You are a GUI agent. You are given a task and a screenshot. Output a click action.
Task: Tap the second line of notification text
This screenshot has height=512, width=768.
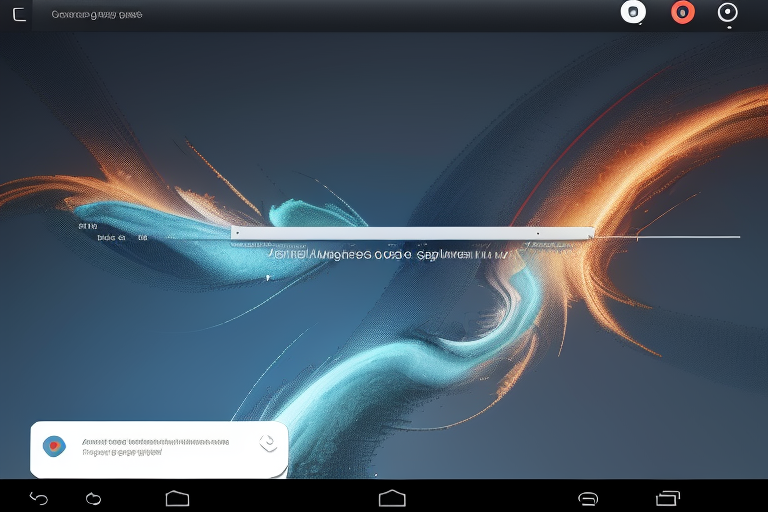click(x=121, y=452)
